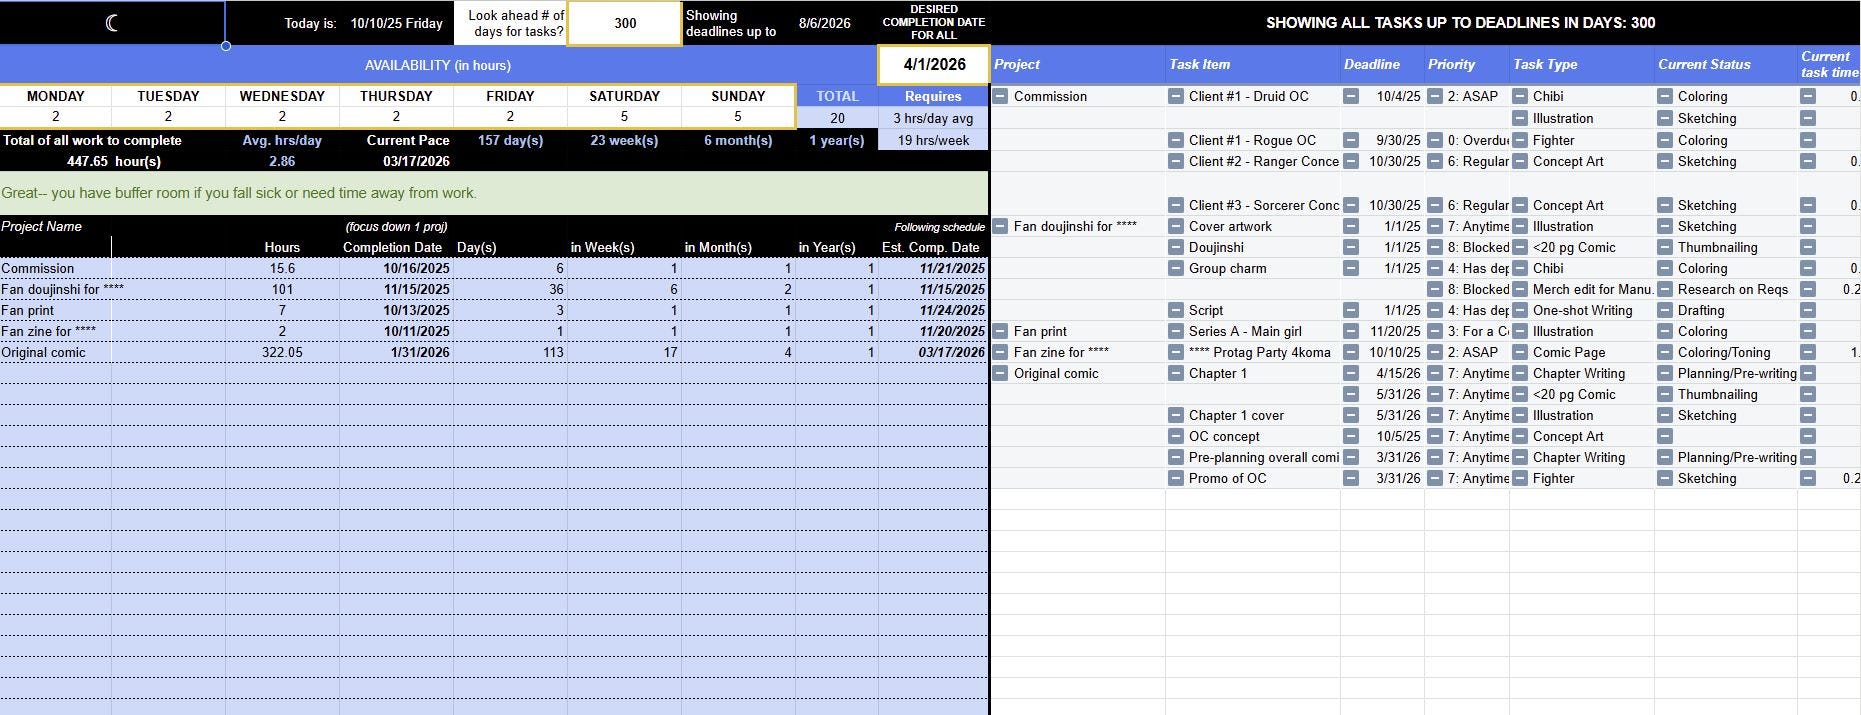This screenshot has height=715, width=1861.
Task: Select Saturday's availability hours cell
Action: [x=624, y=117]
